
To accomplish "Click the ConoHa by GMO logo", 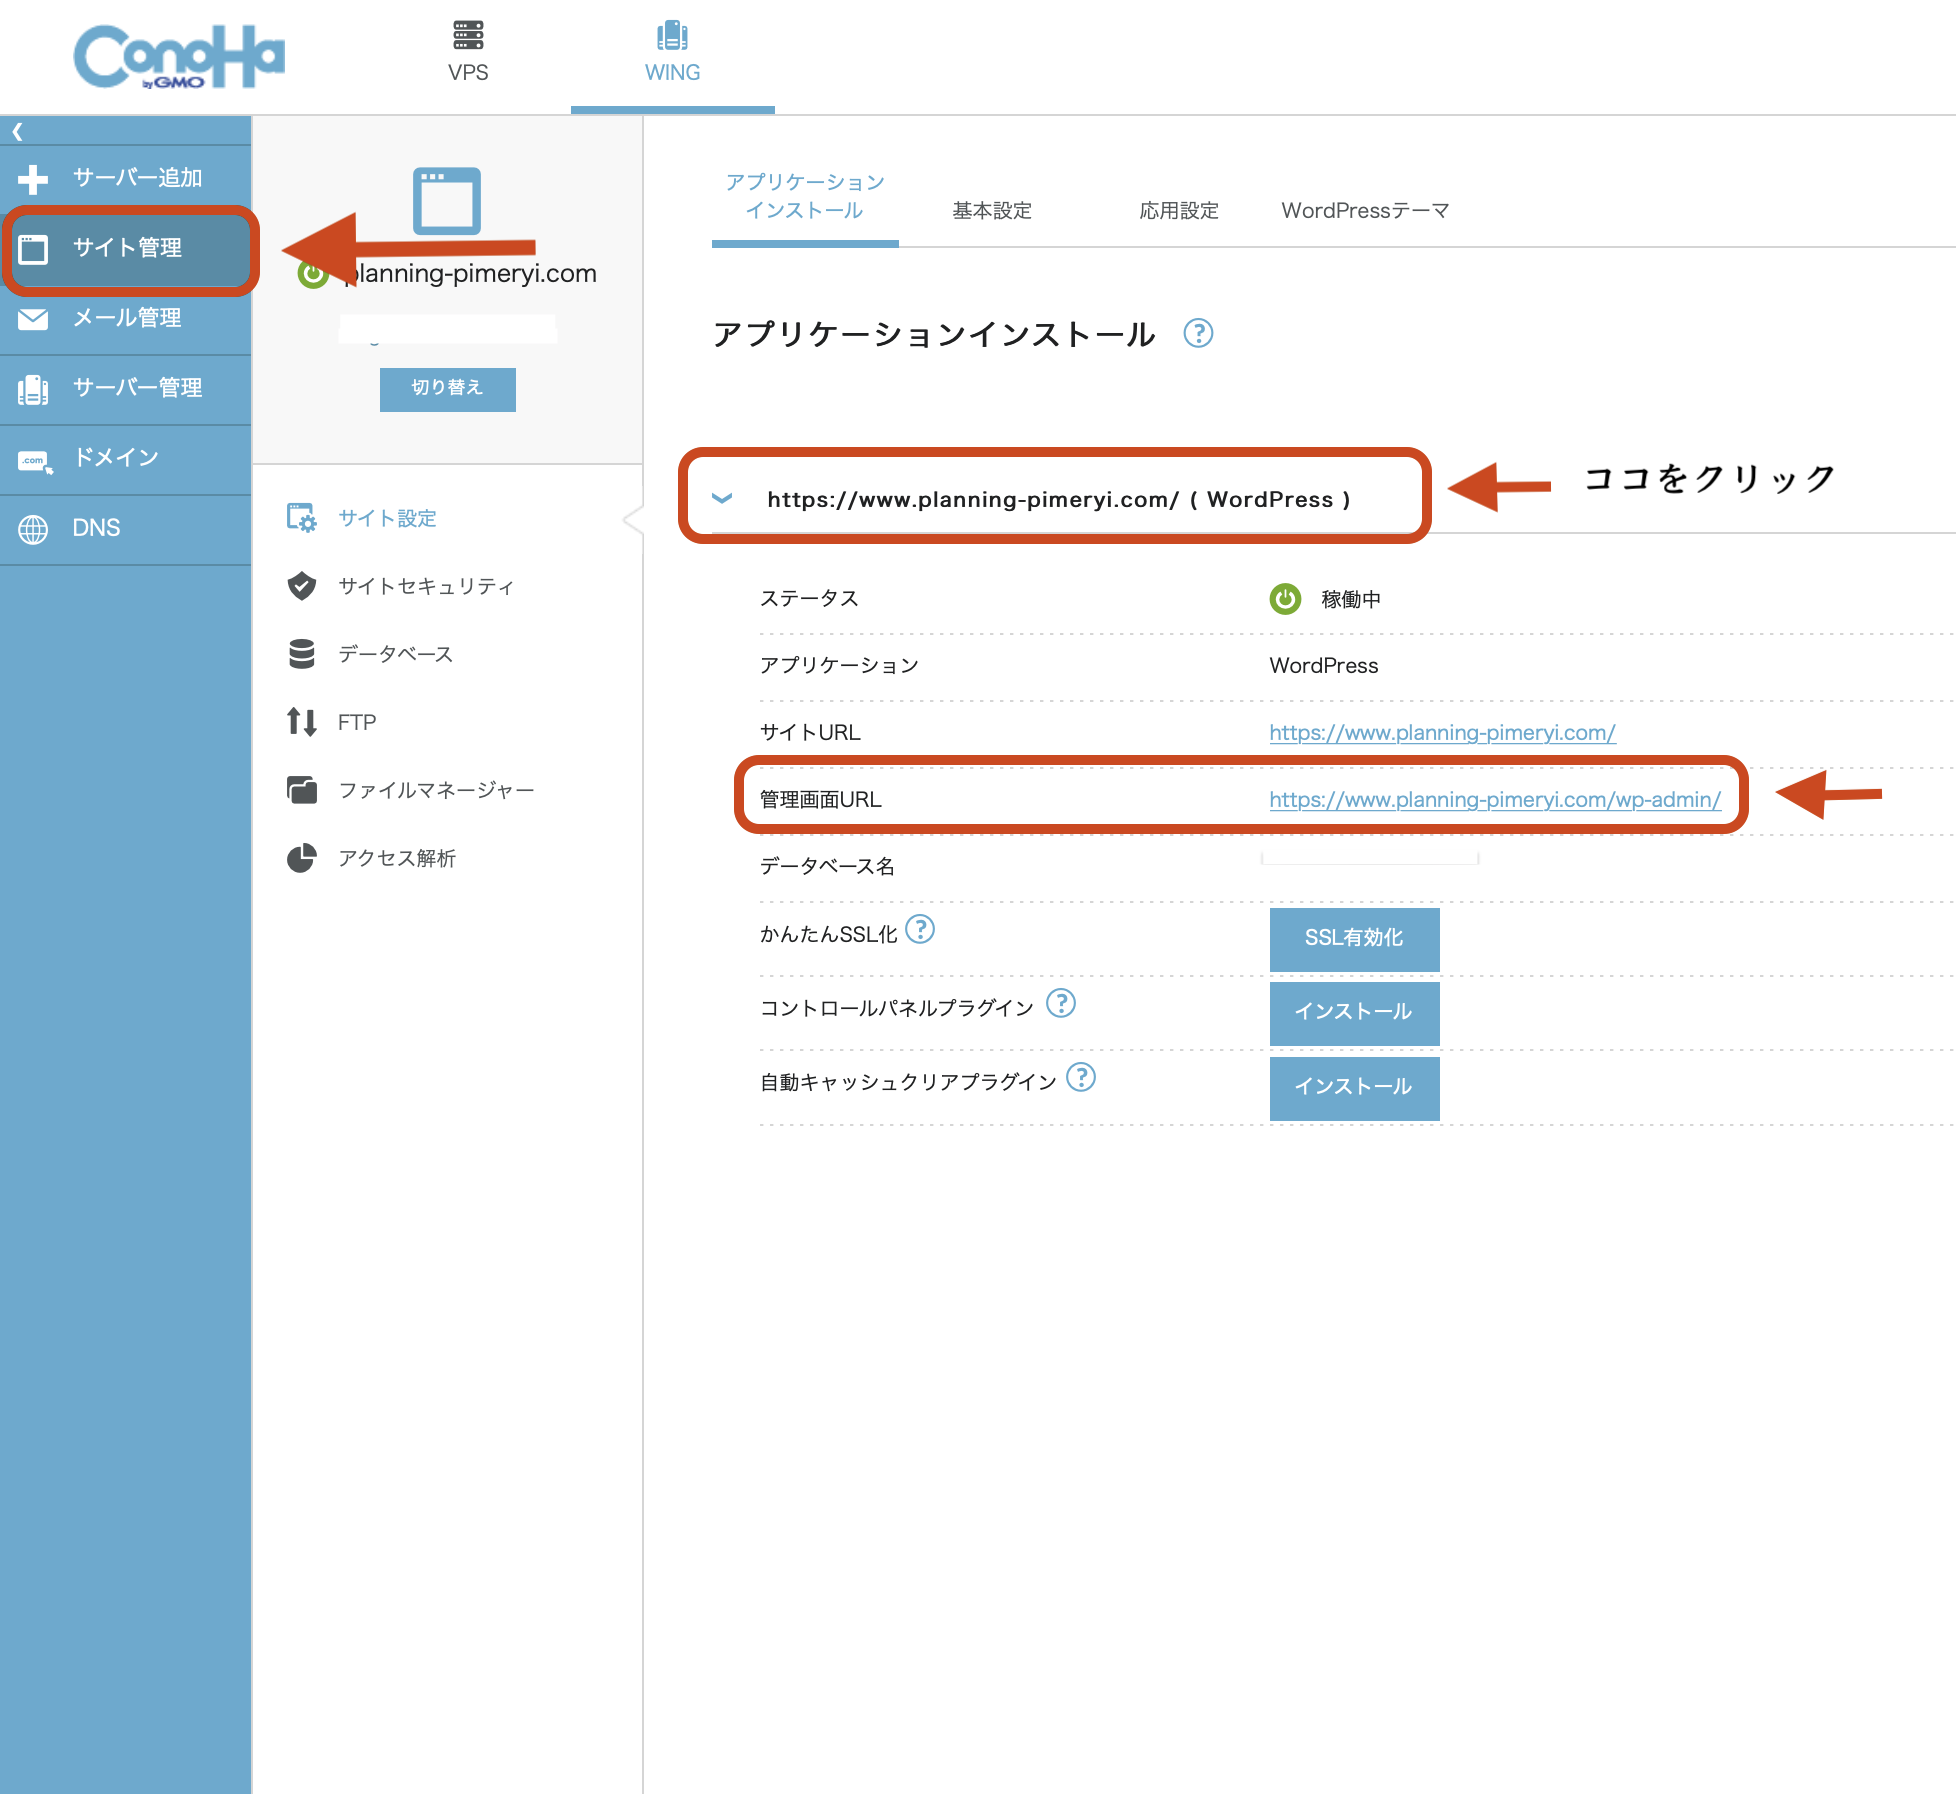I will click(x=179, y=57).
